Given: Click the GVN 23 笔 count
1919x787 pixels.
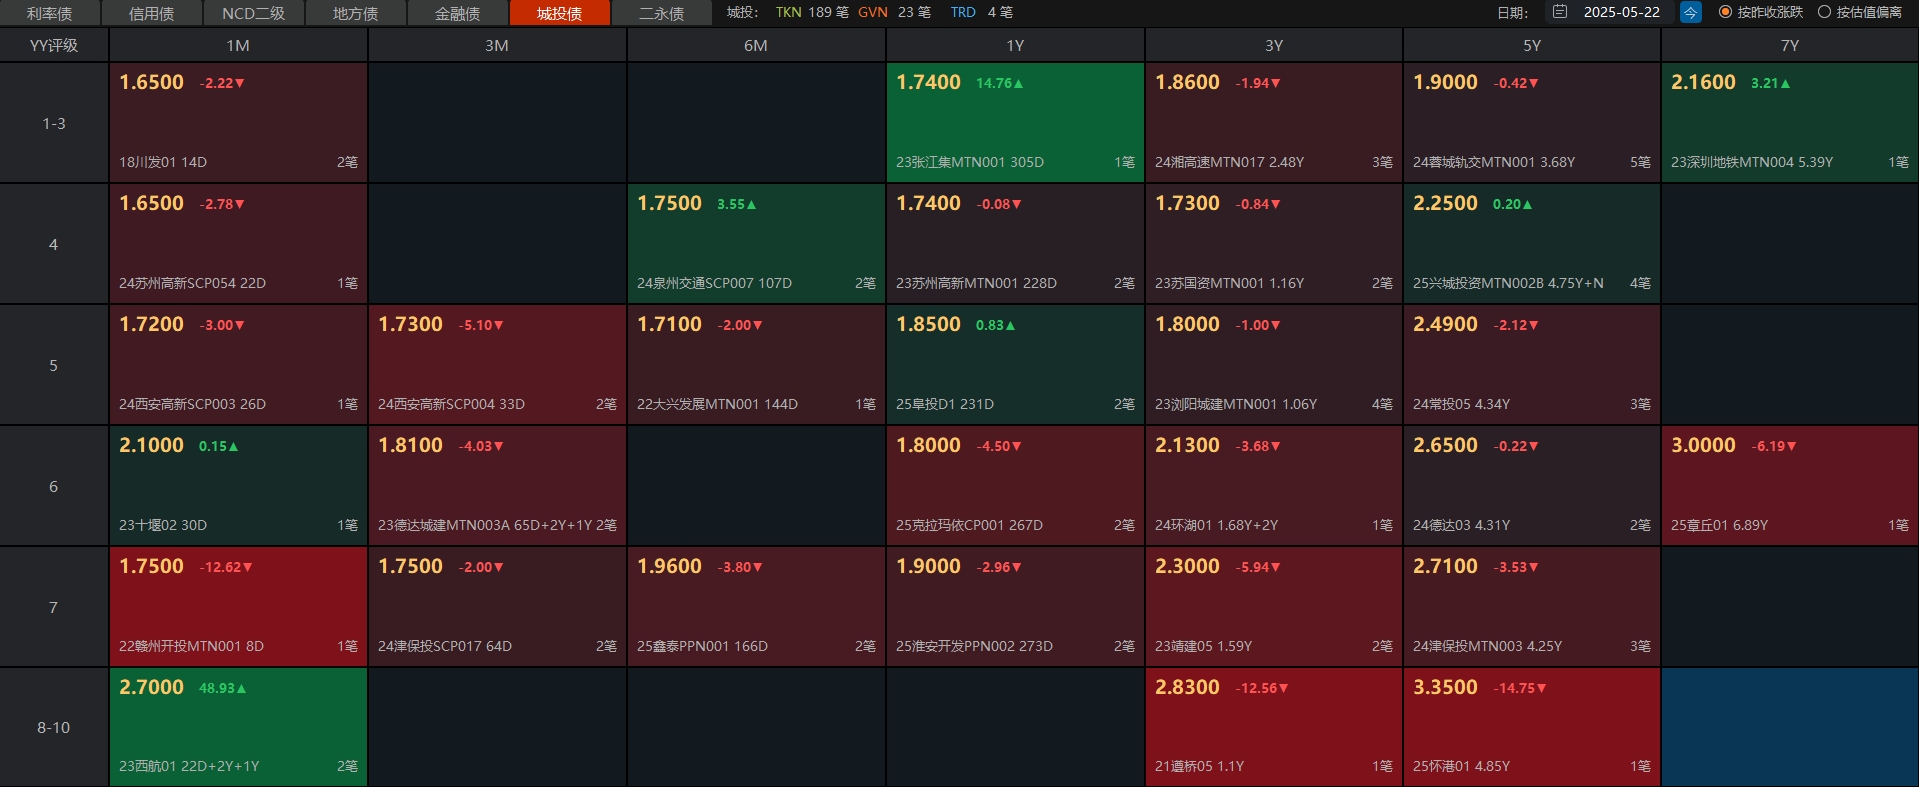Looking at the screenshot, I should (x=894, y=12).
